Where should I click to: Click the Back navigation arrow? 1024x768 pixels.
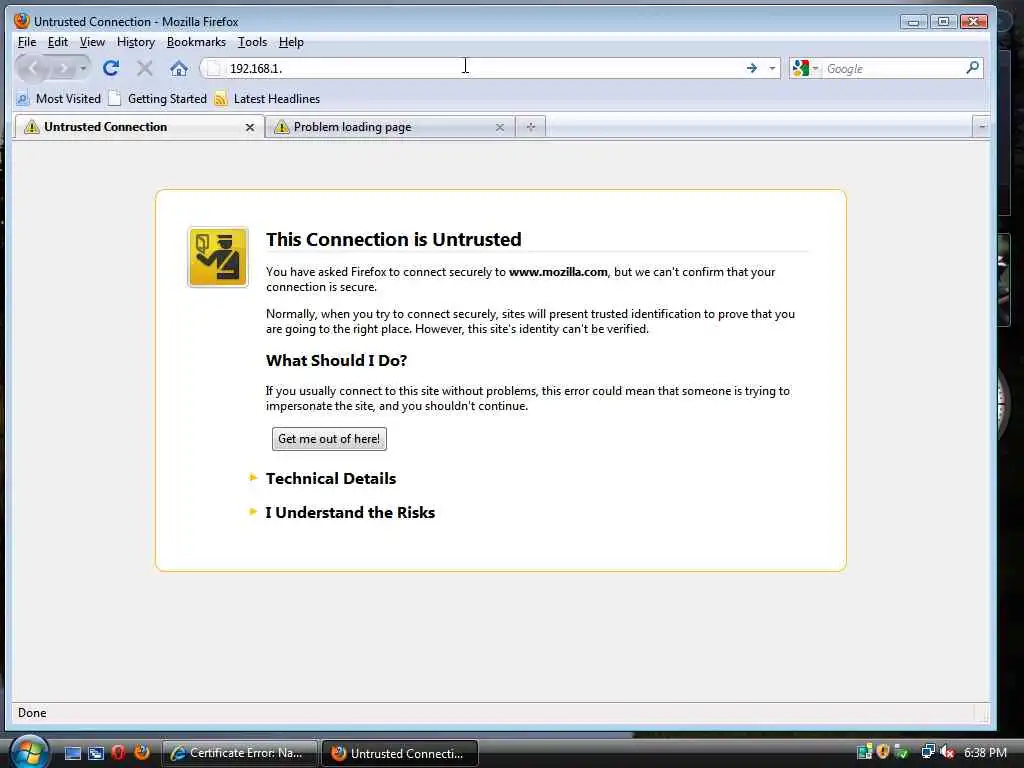[x=33, y=67]
